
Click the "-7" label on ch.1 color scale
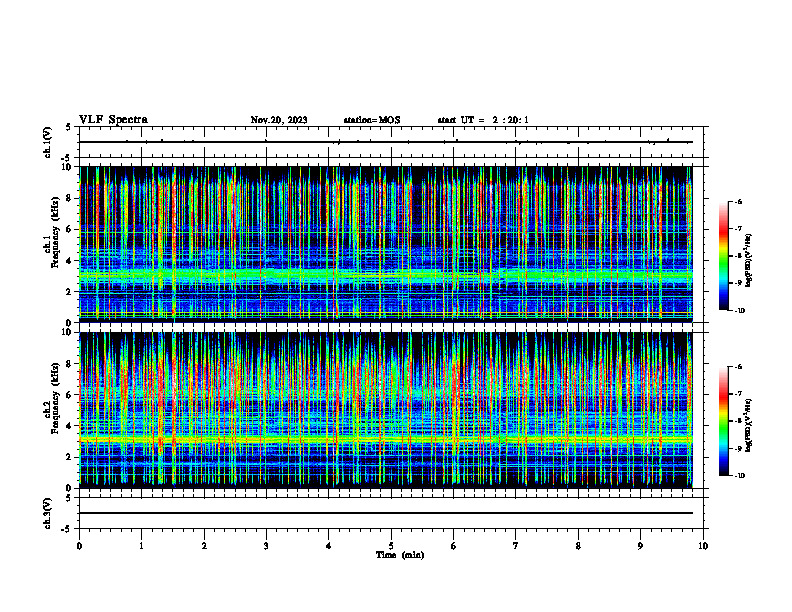point(738,229)
